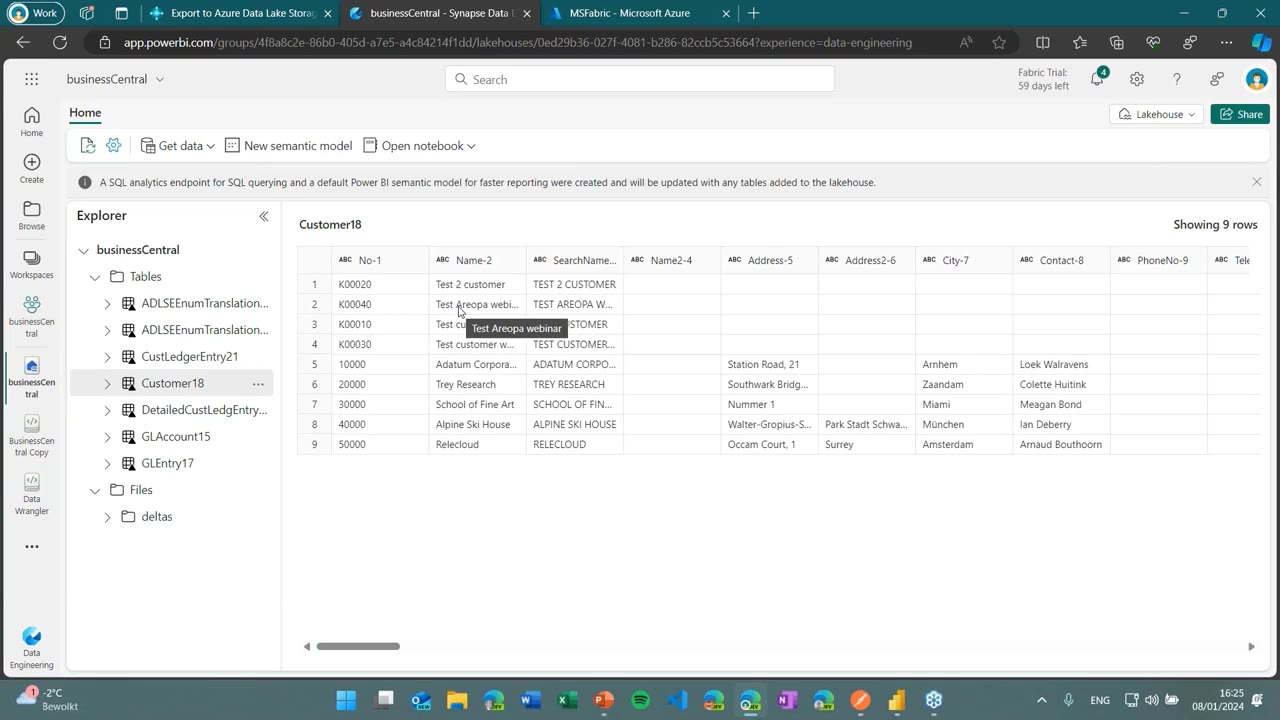
Task: Open more options for the Customer18 table
Action: tap(258, 384)
